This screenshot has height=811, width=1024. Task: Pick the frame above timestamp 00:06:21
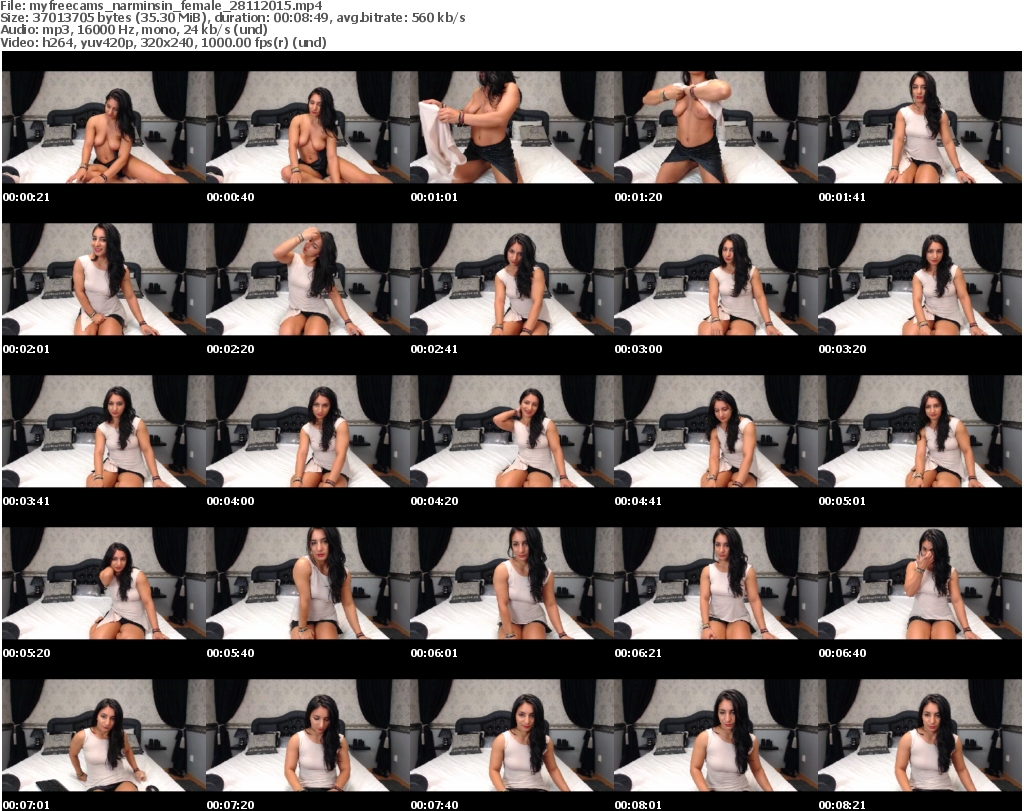[716, 583]
